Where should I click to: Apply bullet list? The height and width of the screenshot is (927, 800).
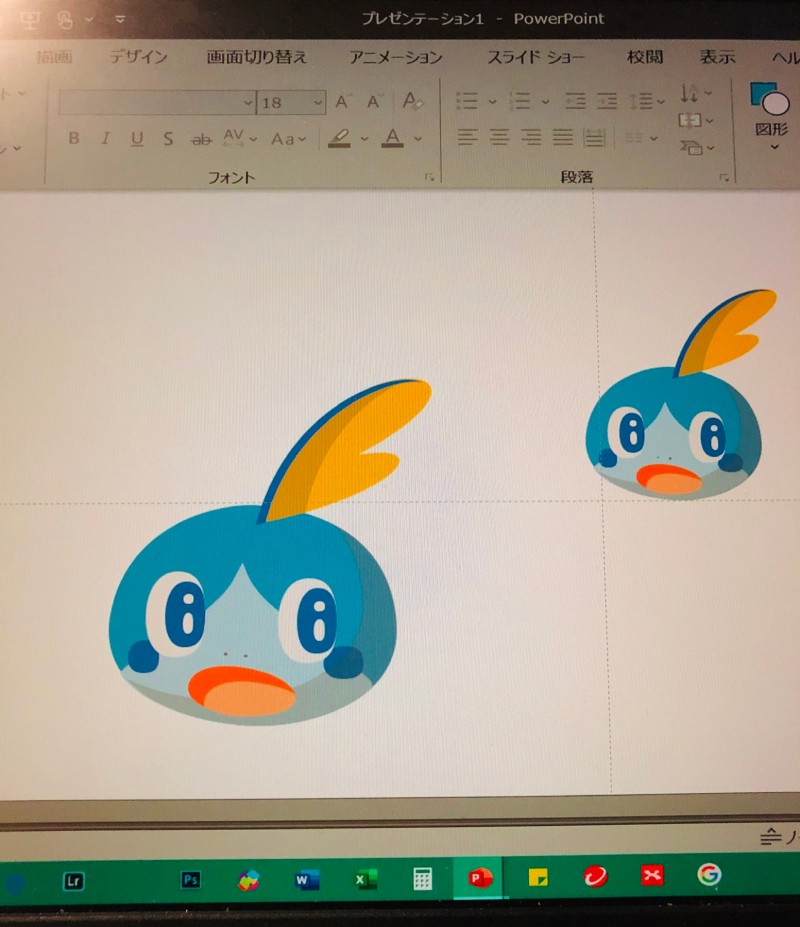(x=467, y=101)
